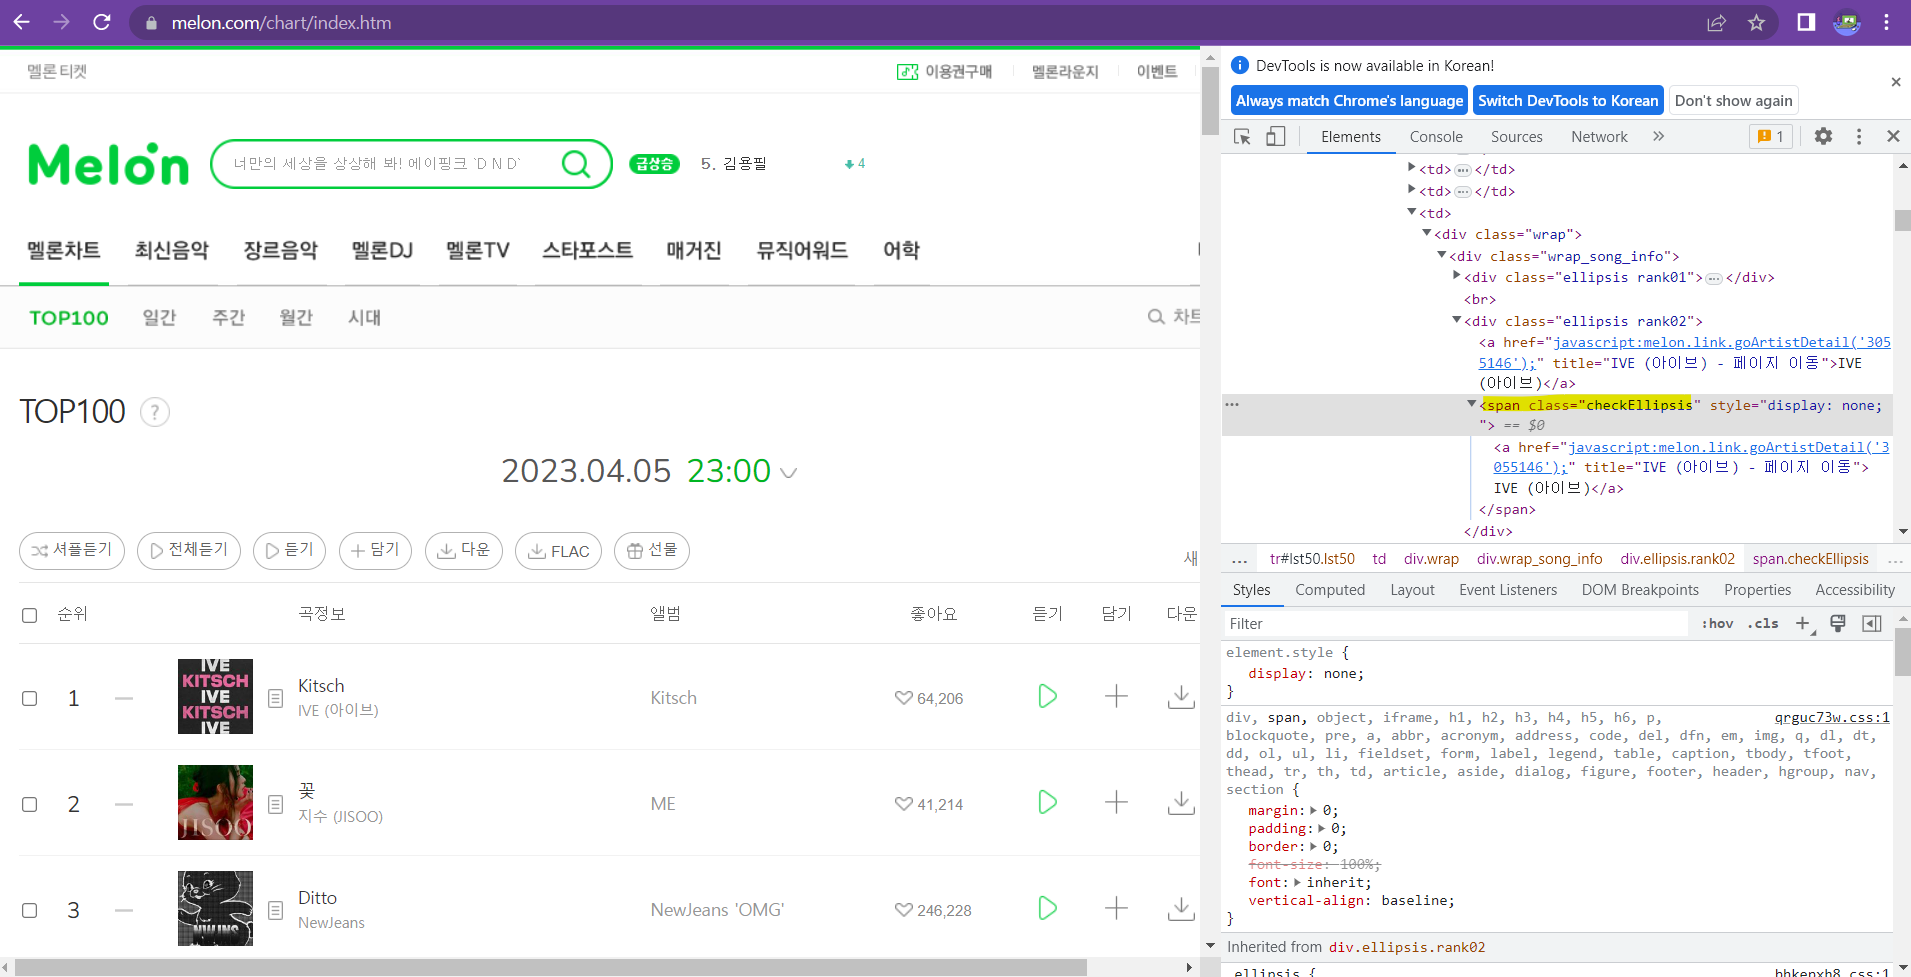Screen dimensions: 1911x977
Task: Click Always match Chrome's language button
Action: [x=1349, y=100]
